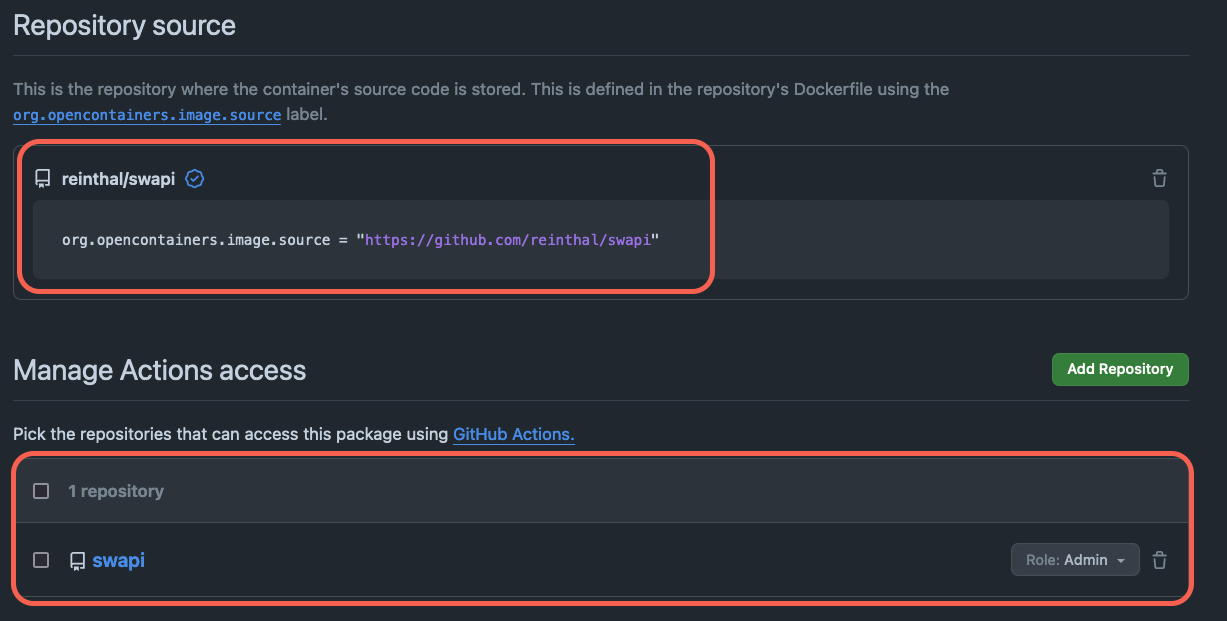Image resolution: width=1227 pixels, height=621 pixels.
Task: Delete the reinthal/swapi repository source
Action: (1159, 179)
